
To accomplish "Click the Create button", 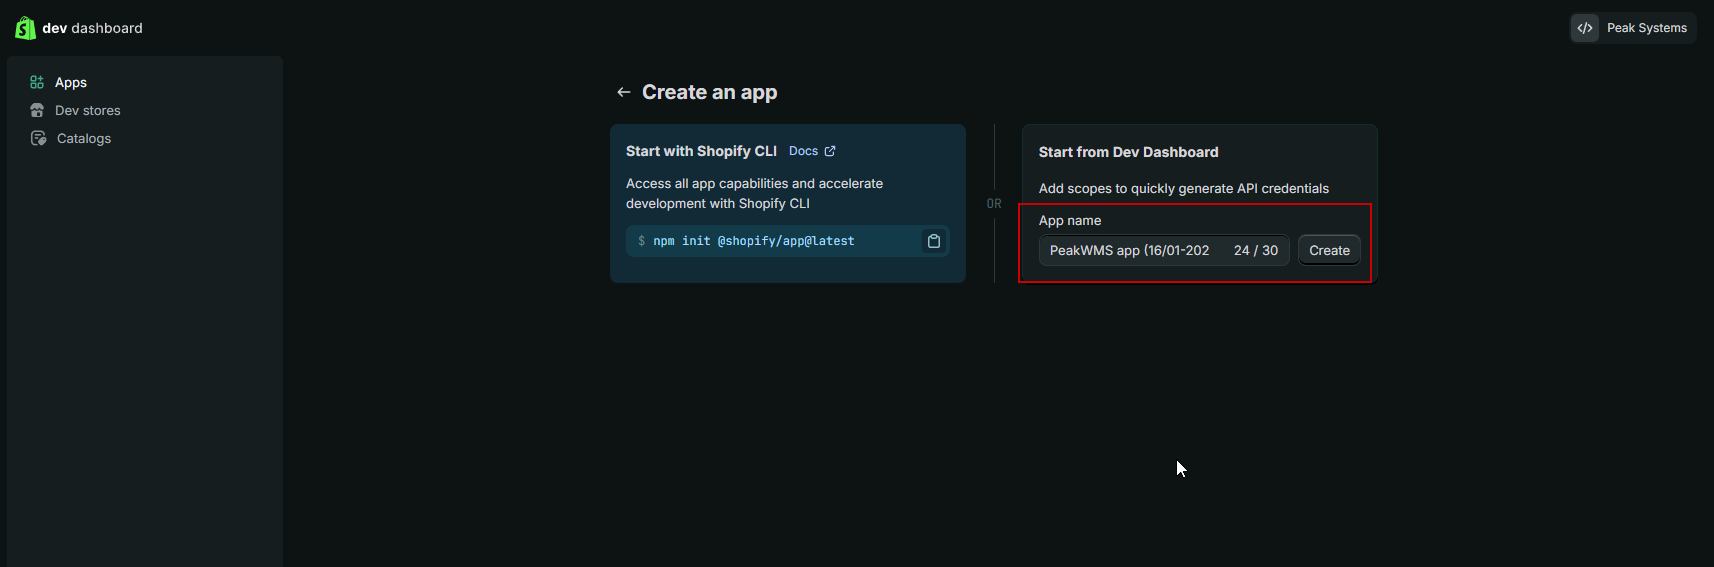I will [1329, 250].
